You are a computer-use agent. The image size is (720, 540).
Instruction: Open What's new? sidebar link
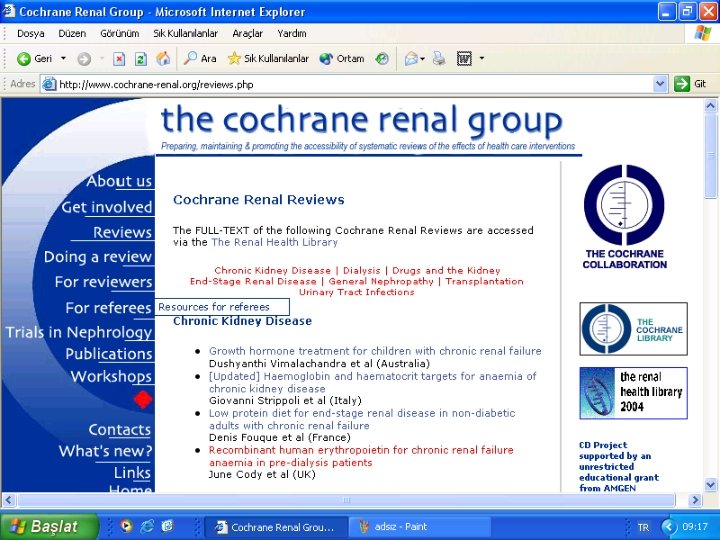105,451
